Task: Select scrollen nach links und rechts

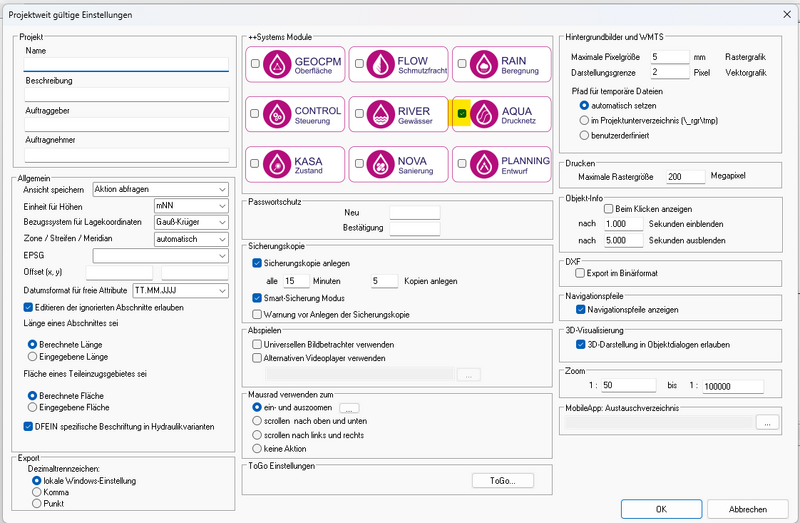Action: (x=257, y=435)
